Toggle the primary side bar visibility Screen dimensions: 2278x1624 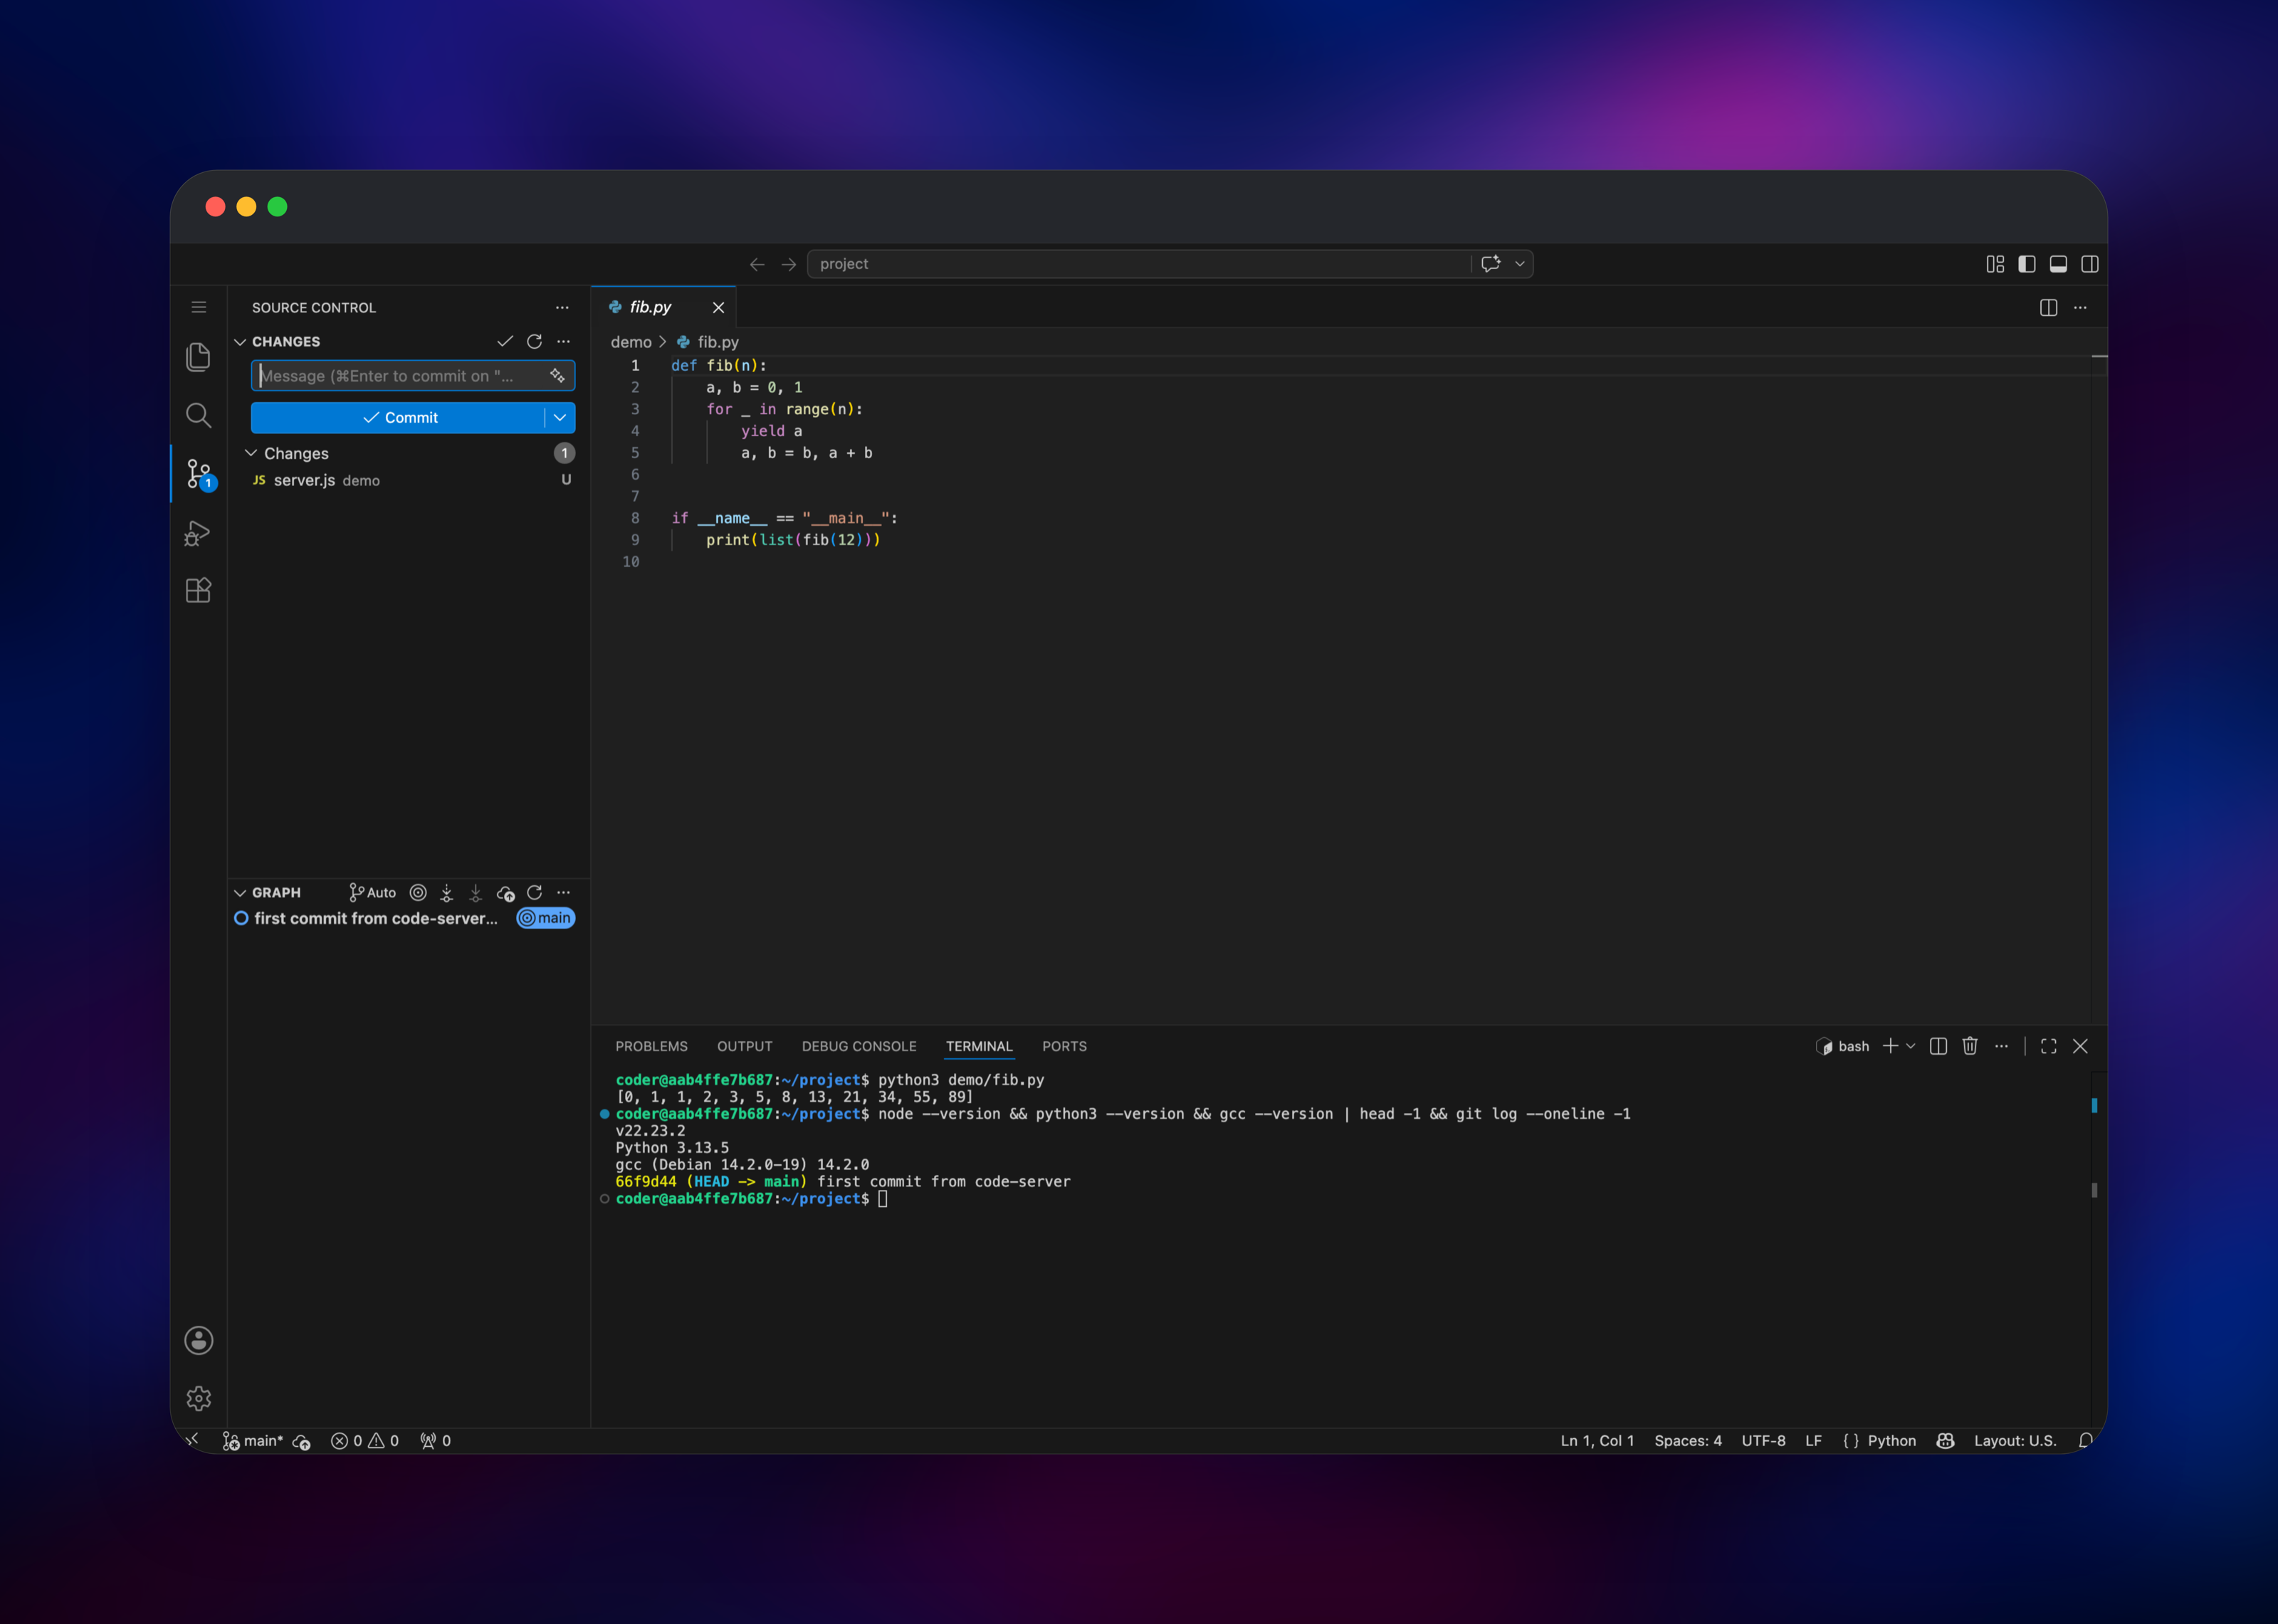click(2027, 264)
